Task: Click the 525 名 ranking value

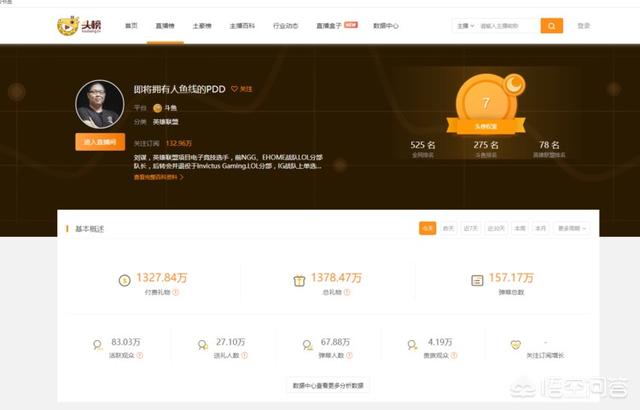Action: (423, 145)
